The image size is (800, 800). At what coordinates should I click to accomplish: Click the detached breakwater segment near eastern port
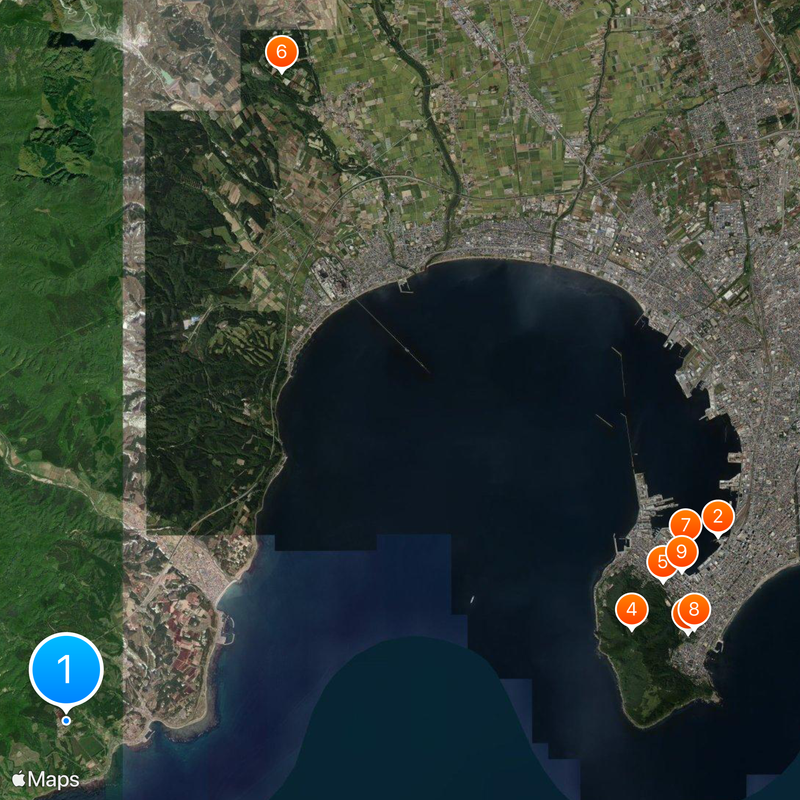[x=603, y=421]
